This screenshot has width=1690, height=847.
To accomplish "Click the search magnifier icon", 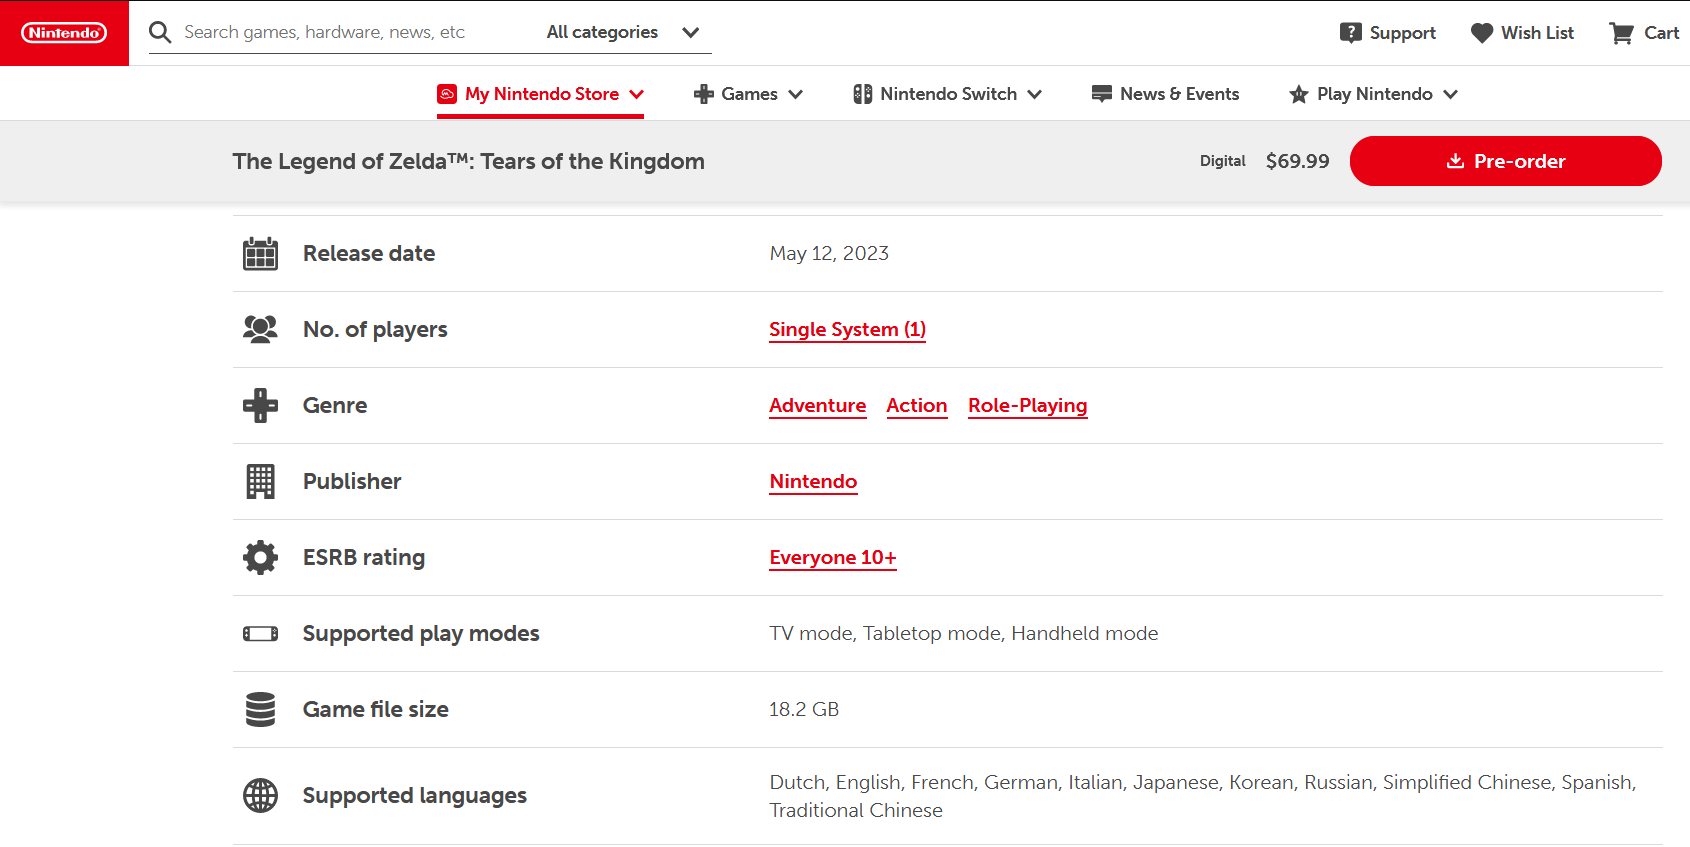I will [x=160, y=32].
